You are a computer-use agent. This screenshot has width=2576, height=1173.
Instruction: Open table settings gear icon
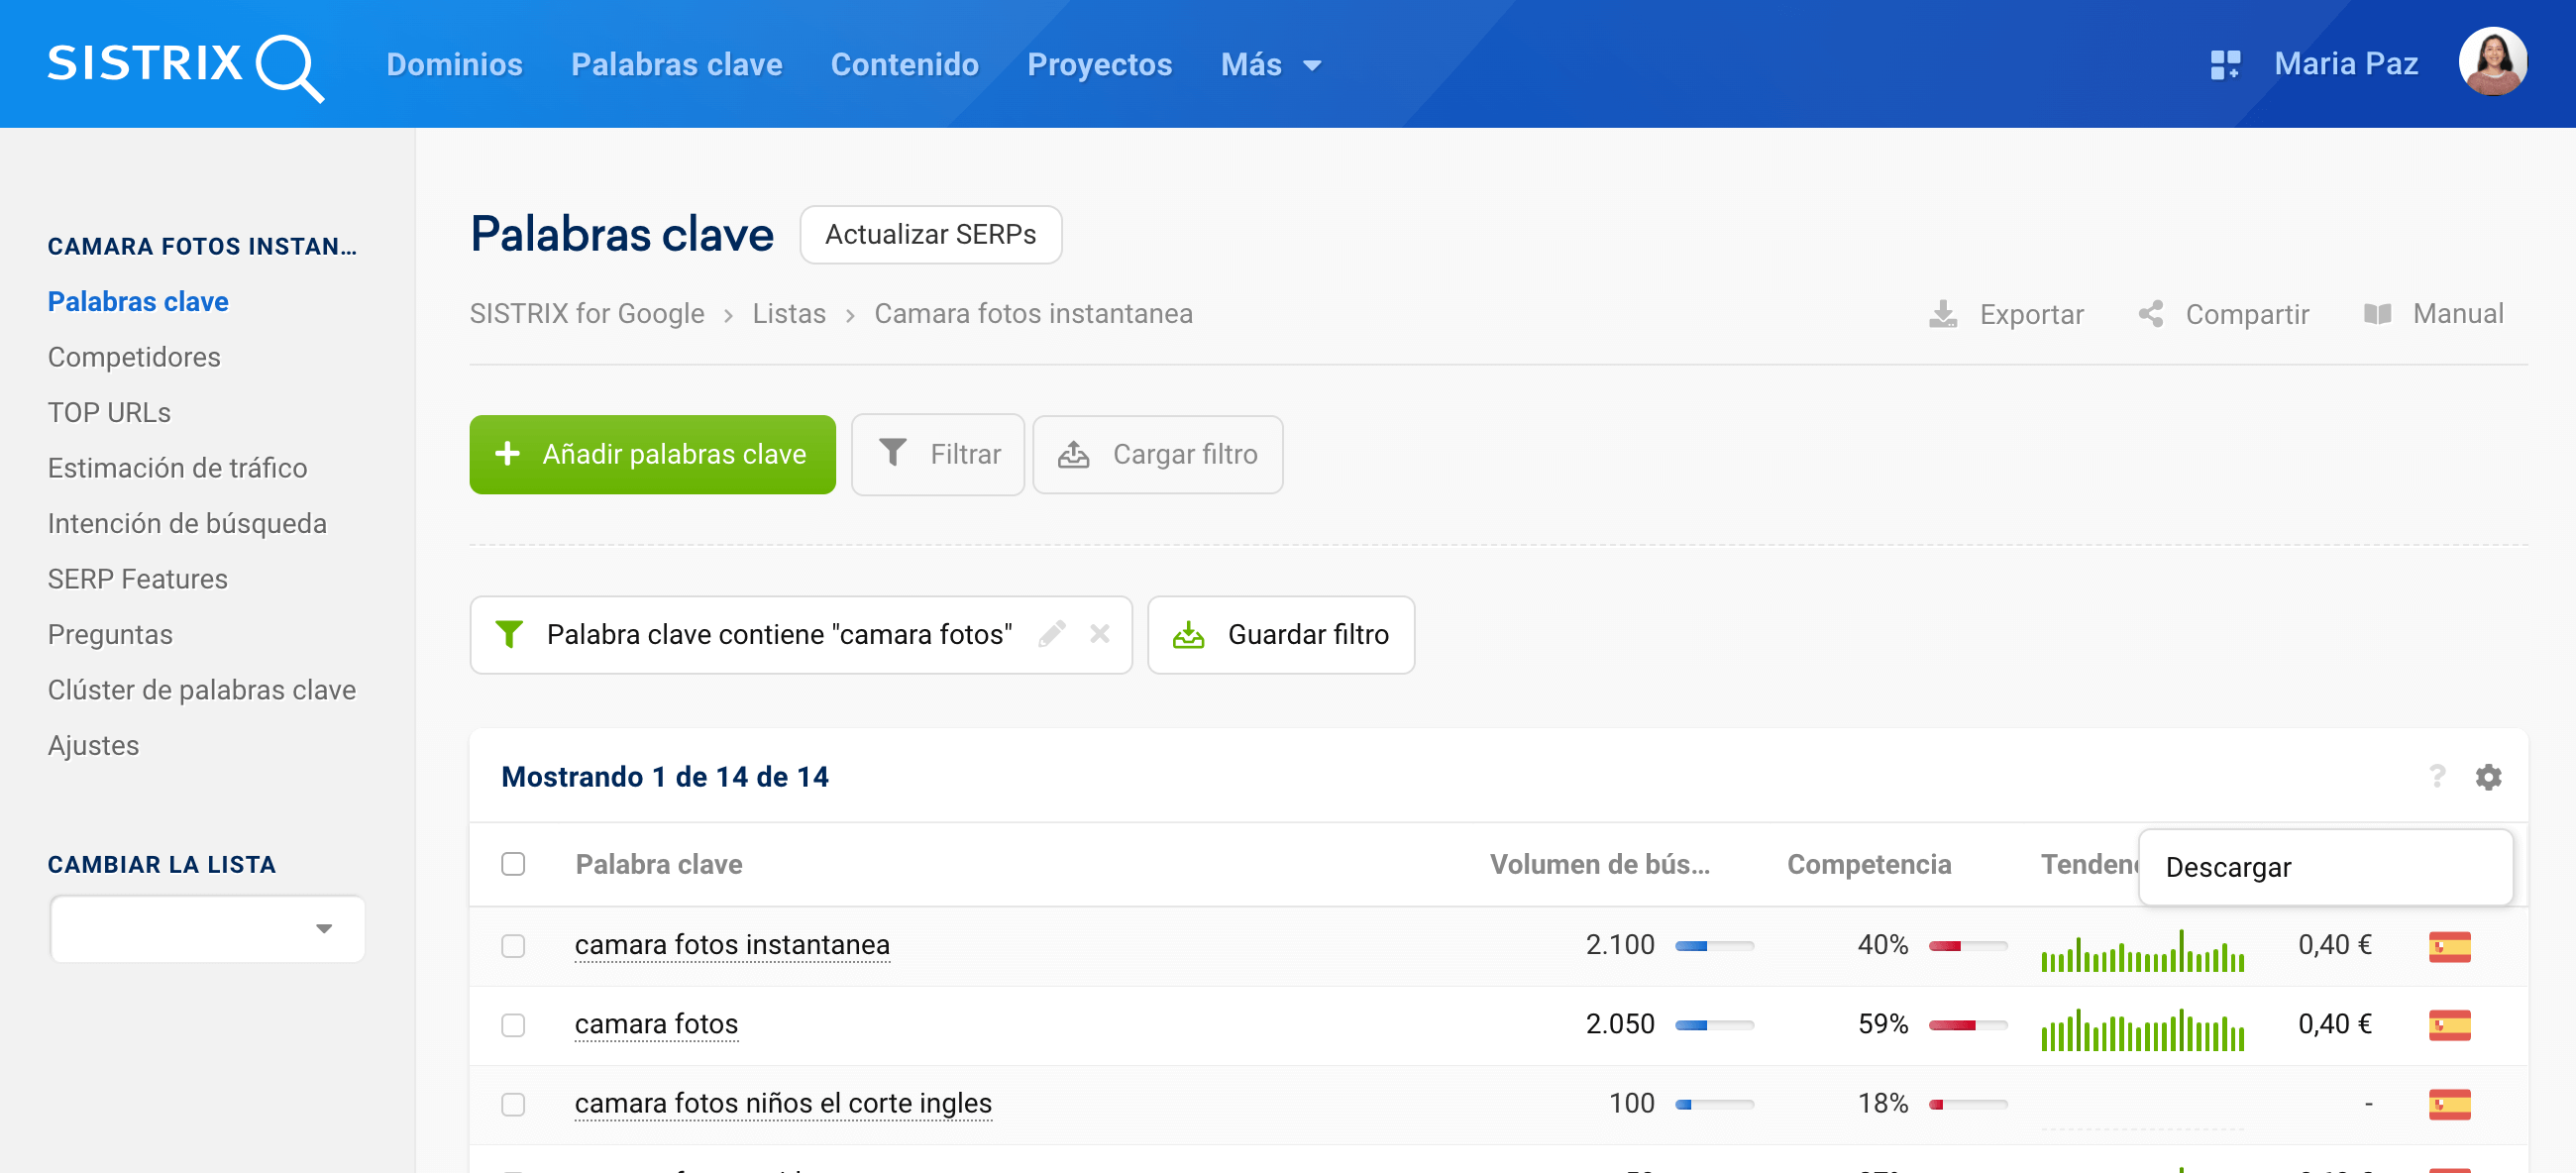click(x=2488, y=777)
